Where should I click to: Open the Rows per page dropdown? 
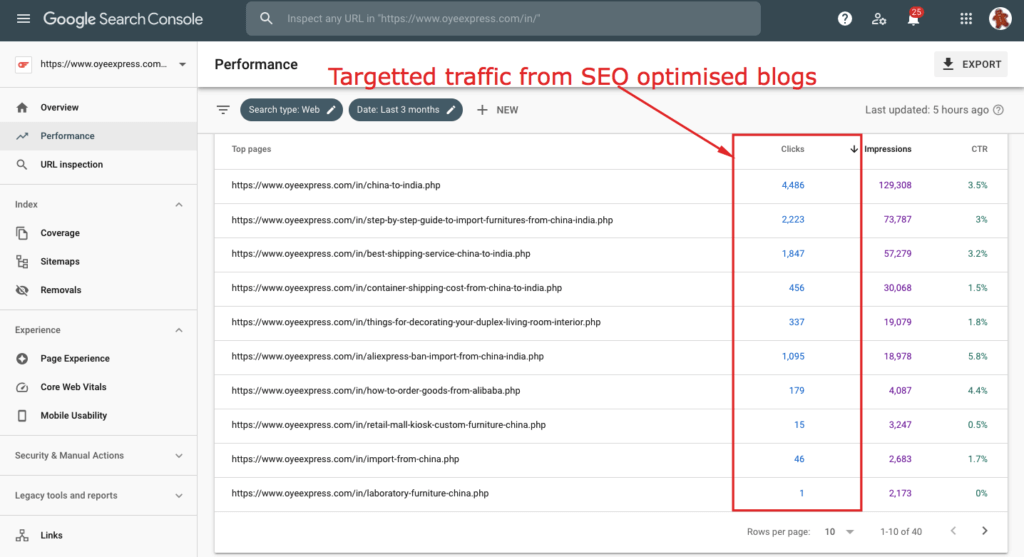[x=839, y=531]
